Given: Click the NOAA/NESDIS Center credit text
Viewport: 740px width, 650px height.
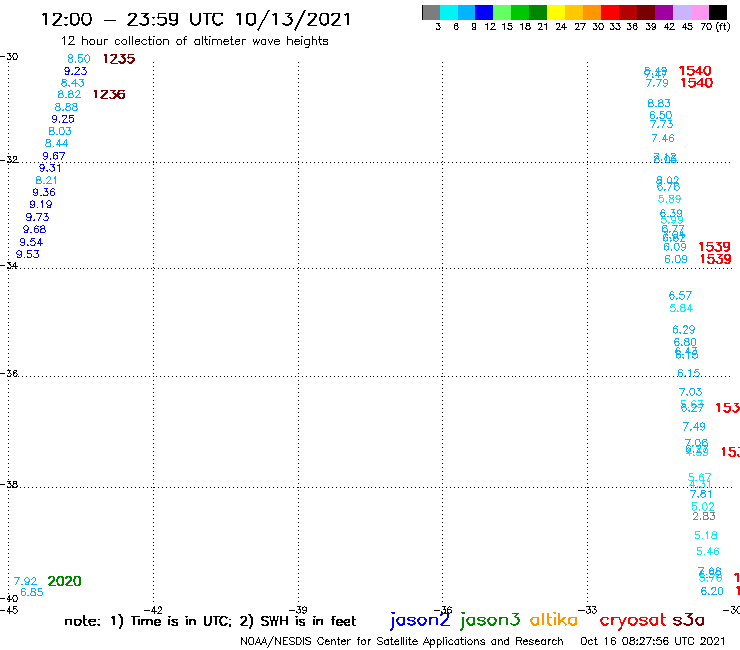Looking at the screenshot, I should click(x=402, y=641).
